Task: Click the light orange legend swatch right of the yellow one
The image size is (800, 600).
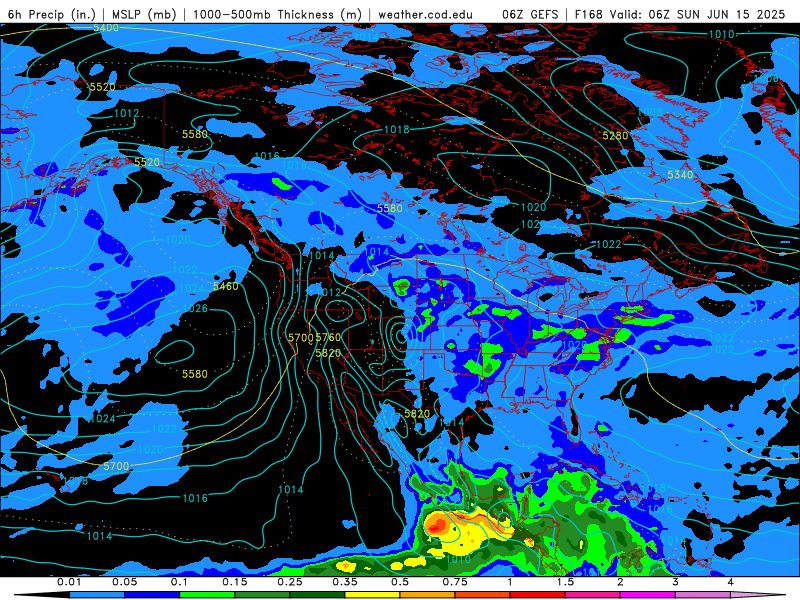Action: (x=428, y=595)
